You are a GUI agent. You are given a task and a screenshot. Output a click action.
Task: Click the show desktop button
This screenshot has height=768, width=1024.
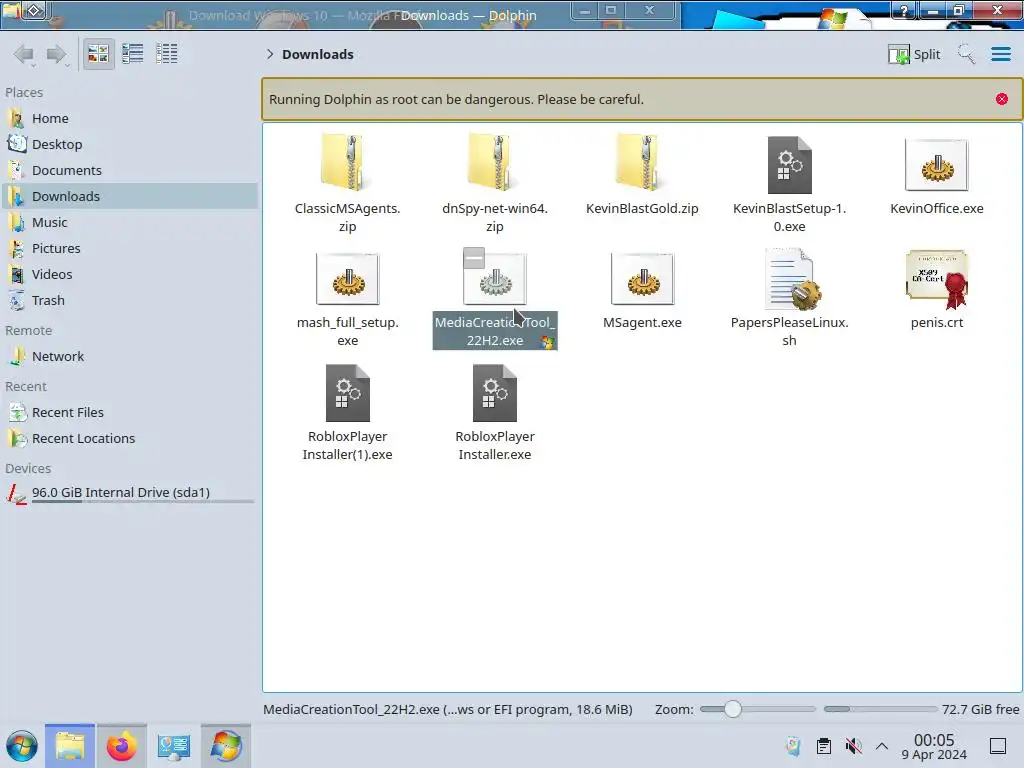pos(998,746)
